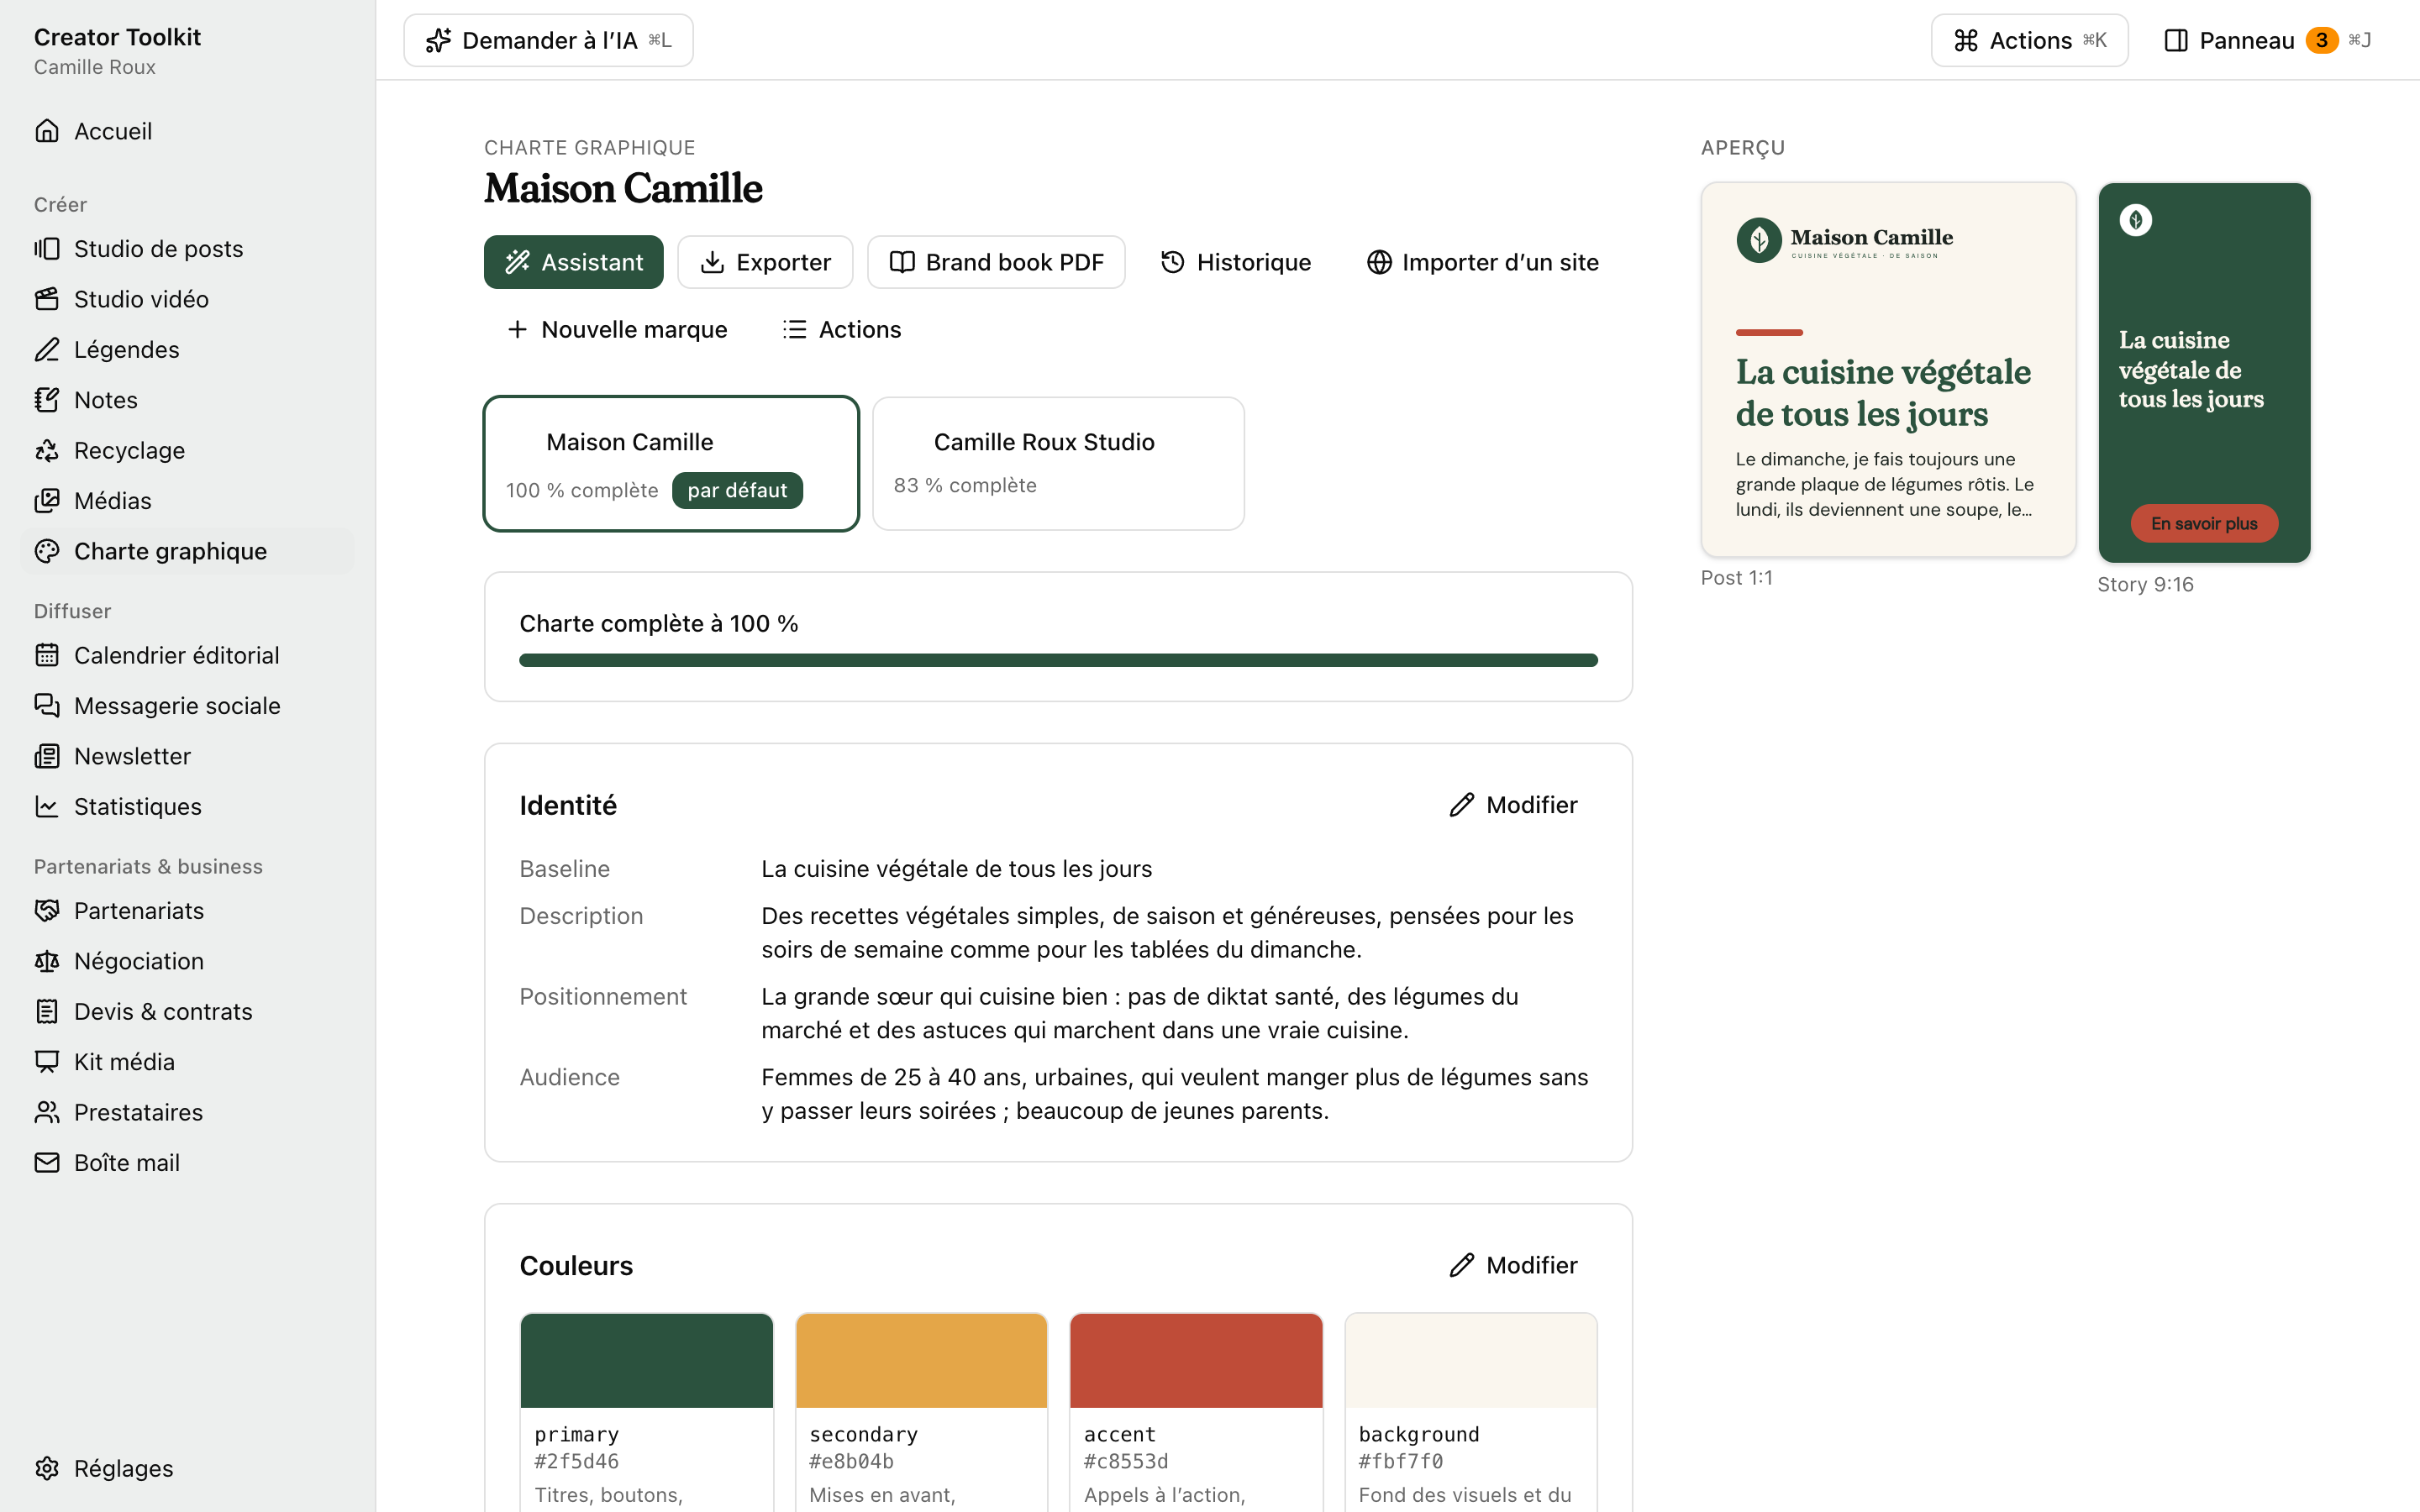Viewport: 2420px width, 1512px height.
Task: Select Charte graphique in the sidebar
Action: [187, 551]
